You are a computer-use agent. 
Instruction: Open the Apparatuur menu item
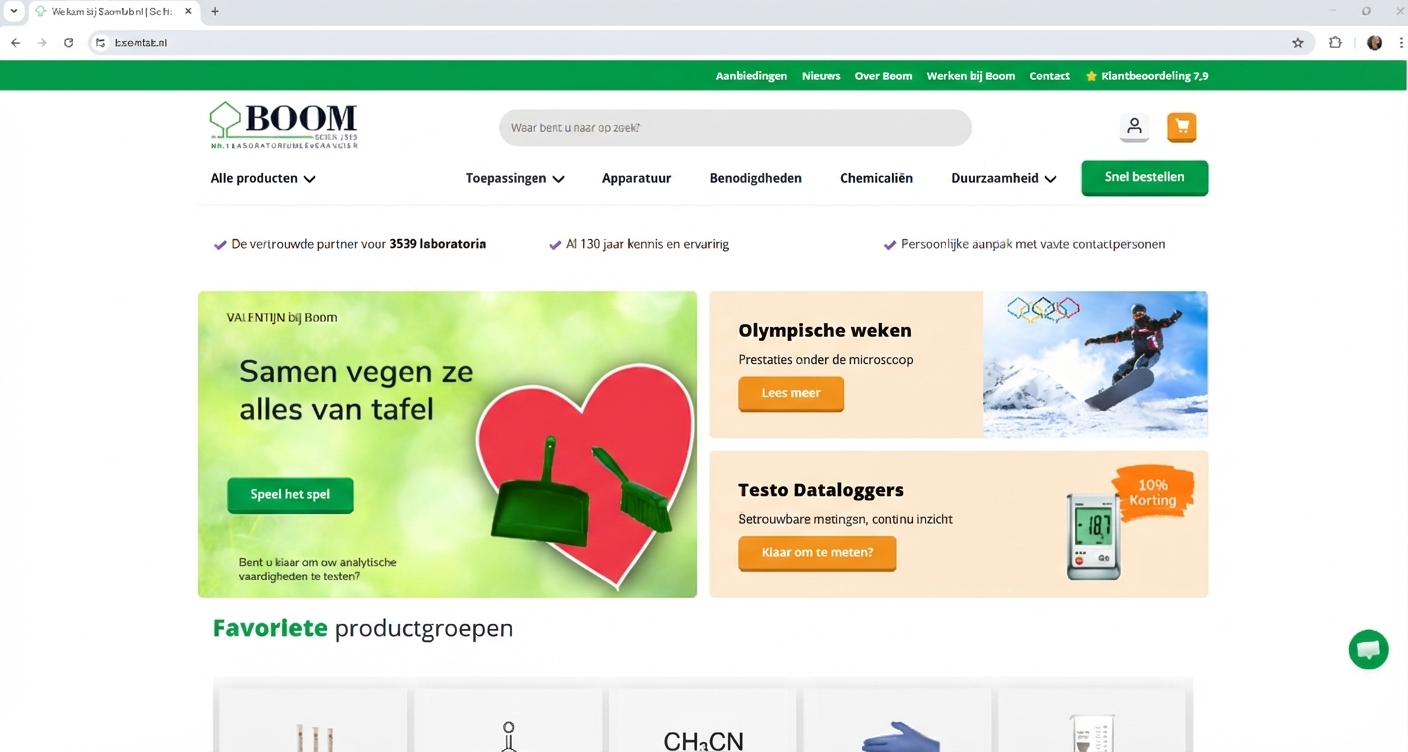pos(636,179)
